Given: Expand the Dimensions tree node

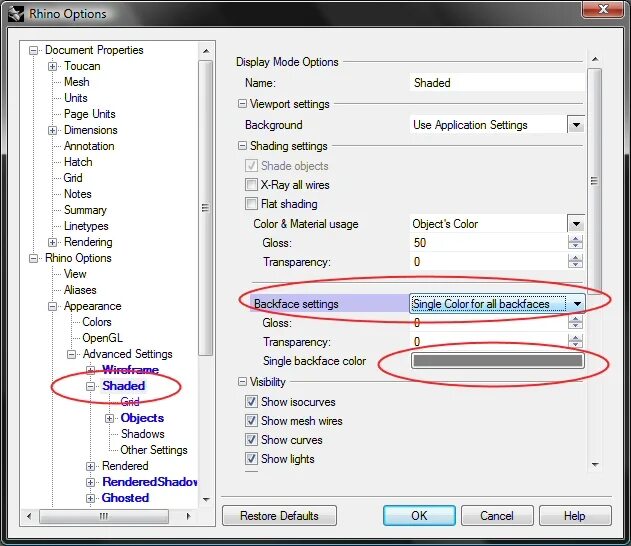Looking at the screenshot, I should click(52, 130).
